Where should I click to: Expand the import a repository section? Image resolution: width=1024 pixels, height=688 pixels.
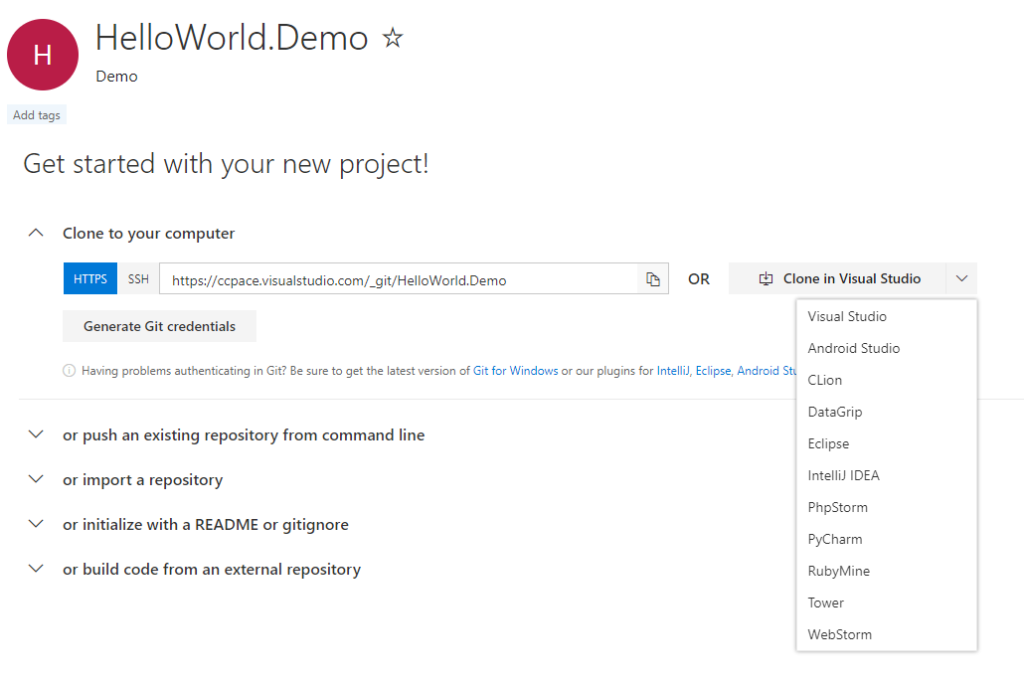coord(36,479)
